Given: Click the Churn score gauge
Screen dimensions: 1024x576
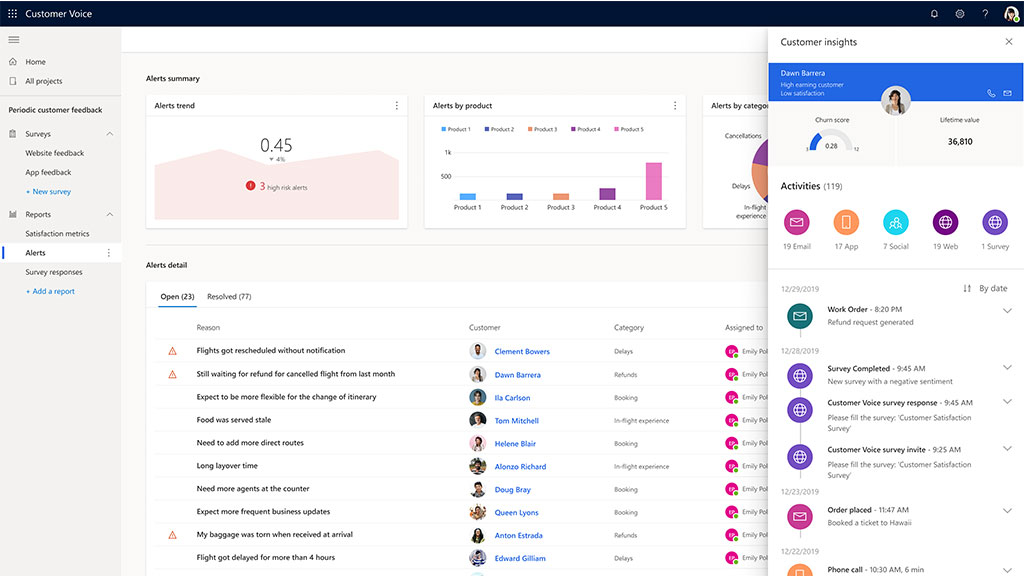Looking at the screenshot, I should [x=830, y=143].
